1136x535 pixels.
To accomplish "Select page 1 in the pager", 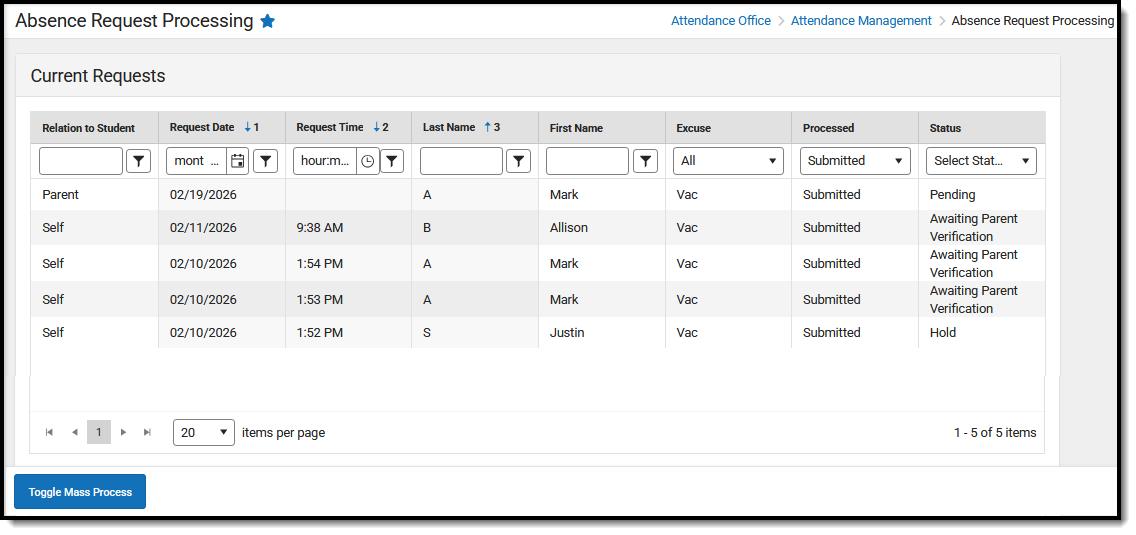I will [x=99, y=432].
